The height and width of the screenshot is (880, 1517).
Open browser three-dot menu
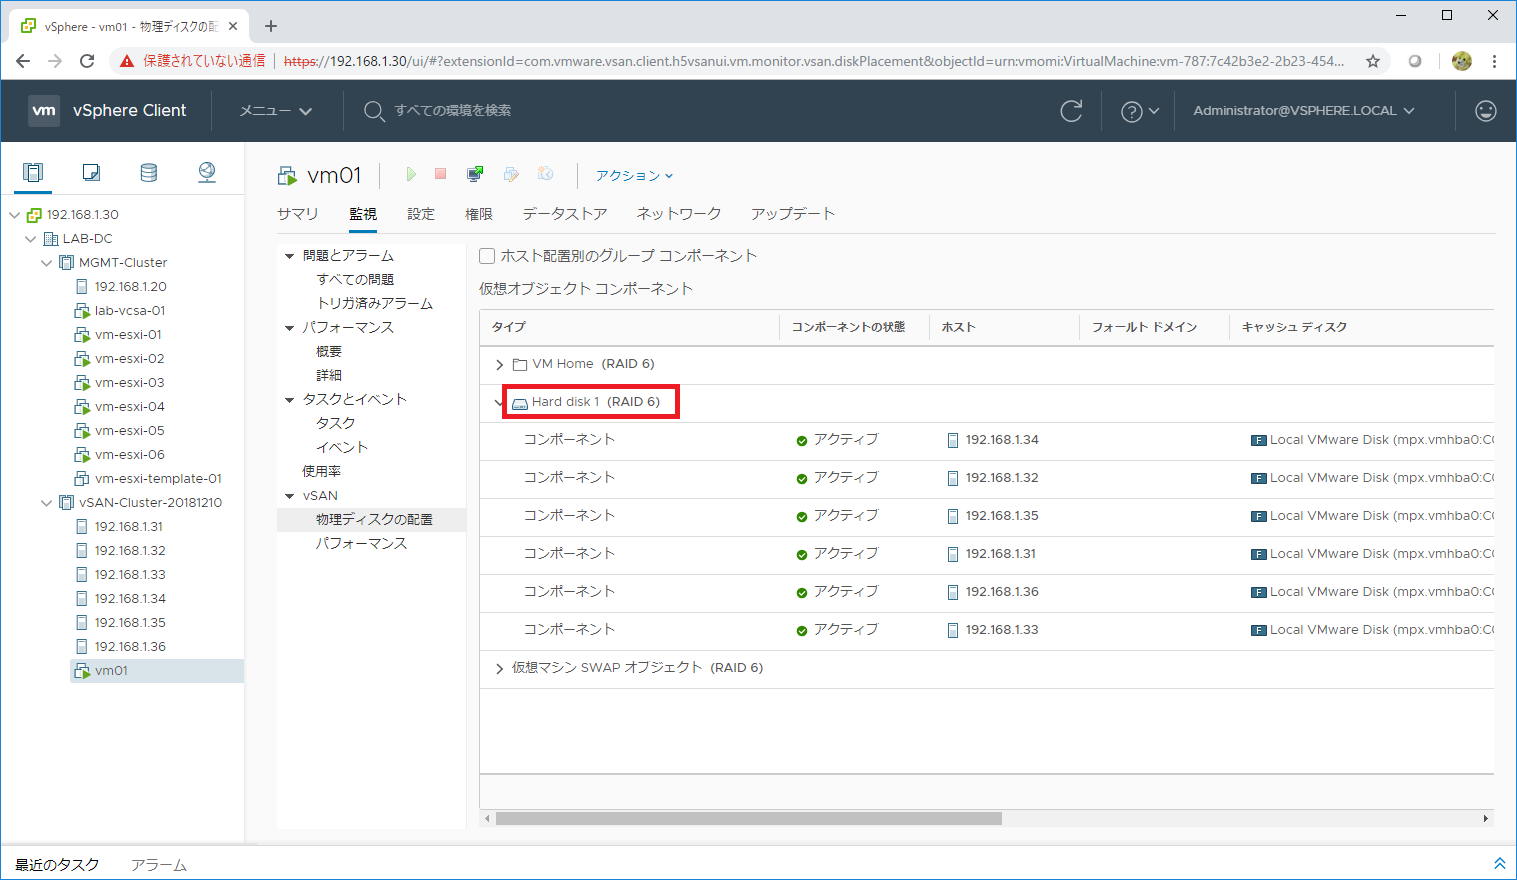1494,61
